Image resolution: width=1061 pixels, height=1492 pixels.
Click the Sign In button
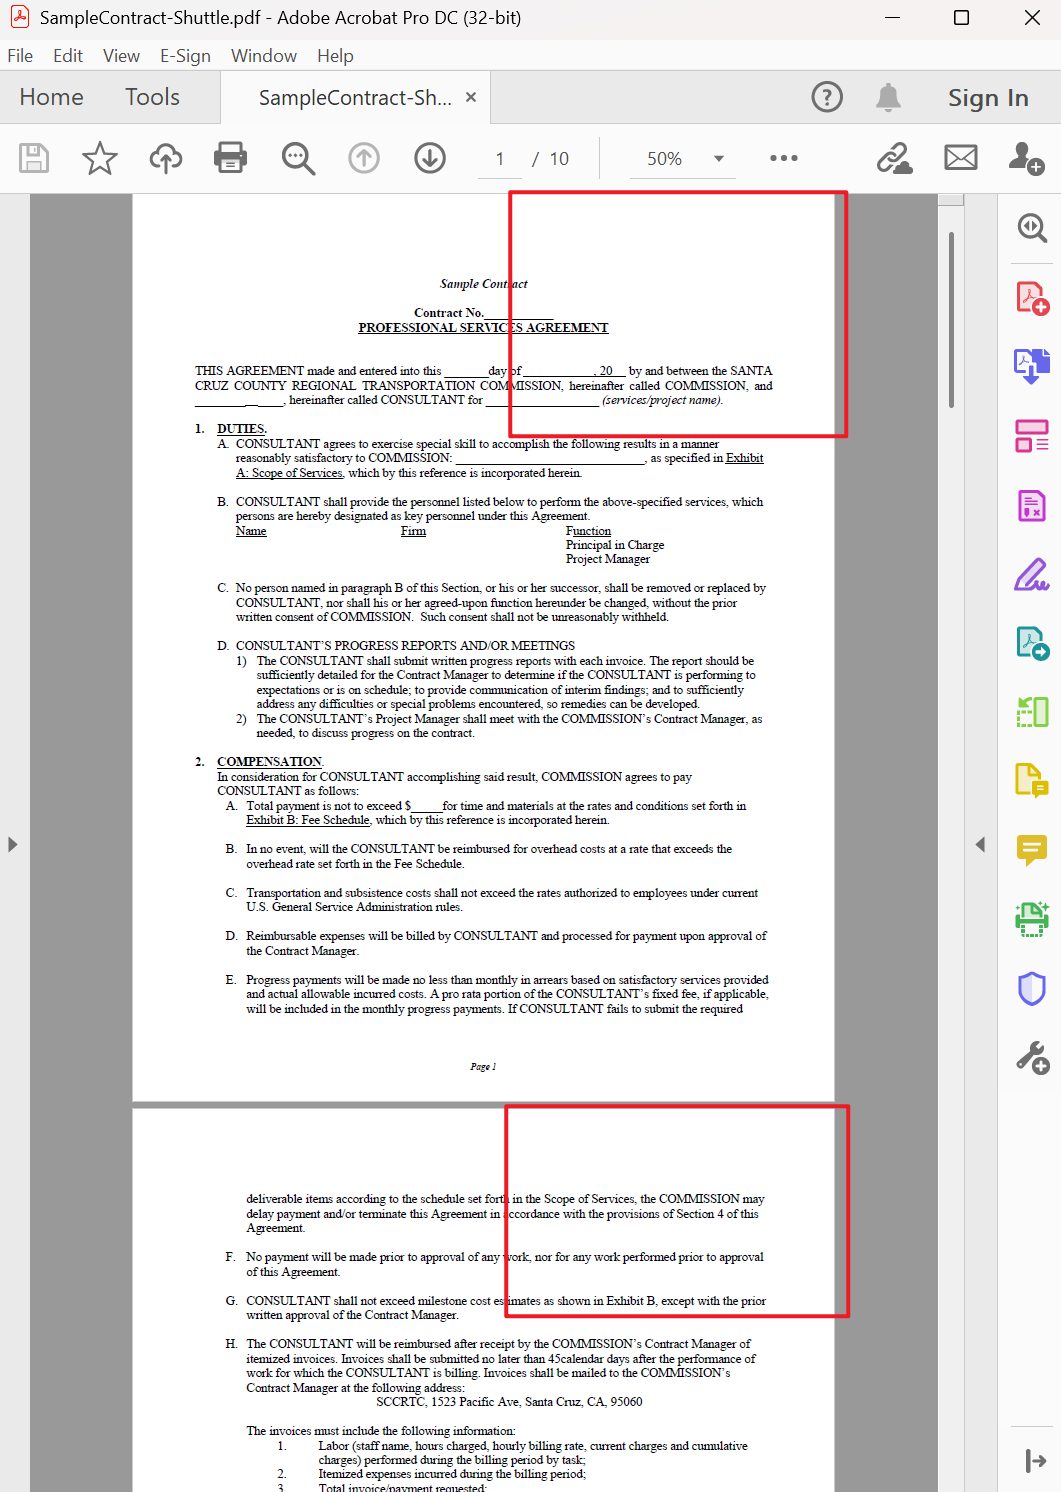(988, 97)
